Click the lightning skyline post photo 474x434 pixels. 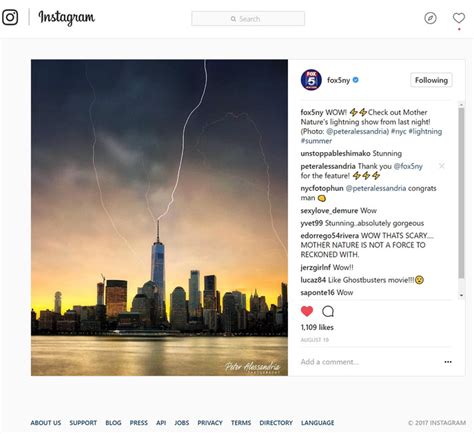[x=159, y=218]
